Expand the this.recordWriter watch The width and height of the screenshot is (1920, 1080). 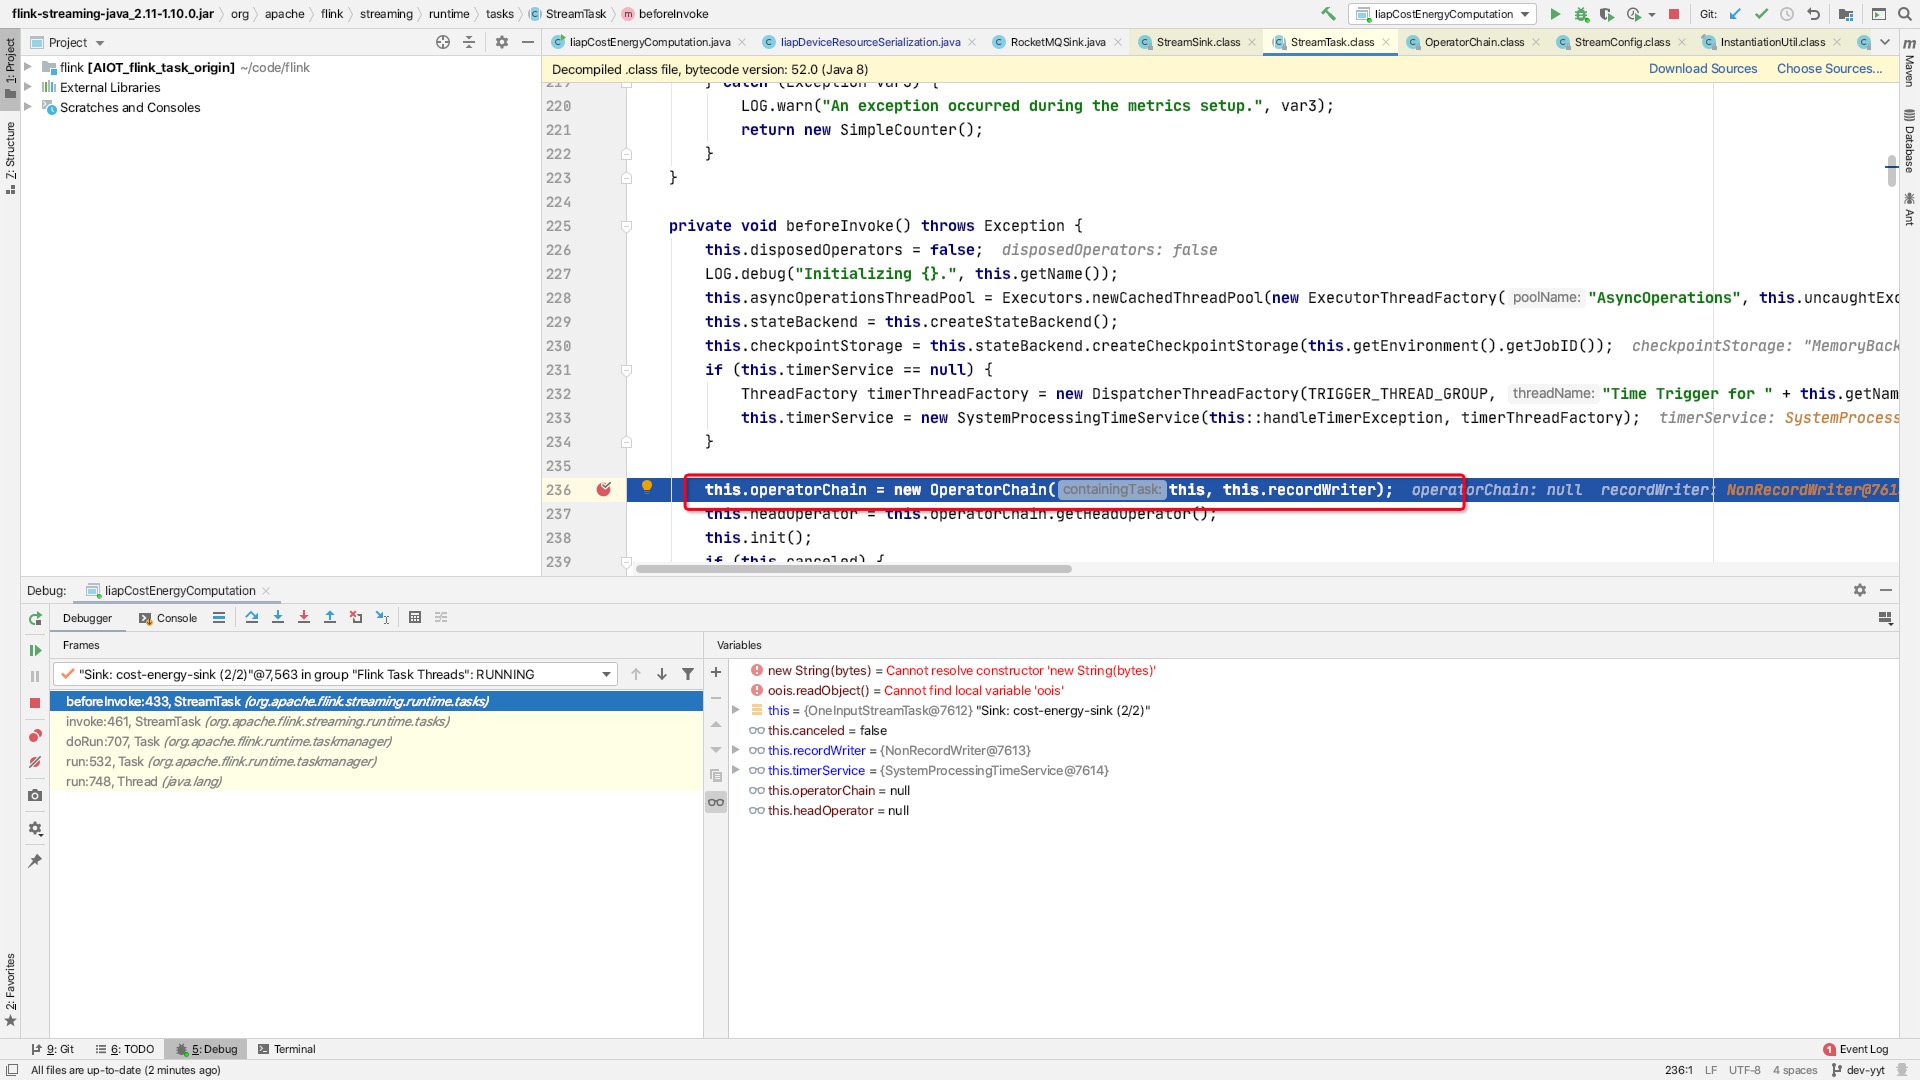point(737,751)
